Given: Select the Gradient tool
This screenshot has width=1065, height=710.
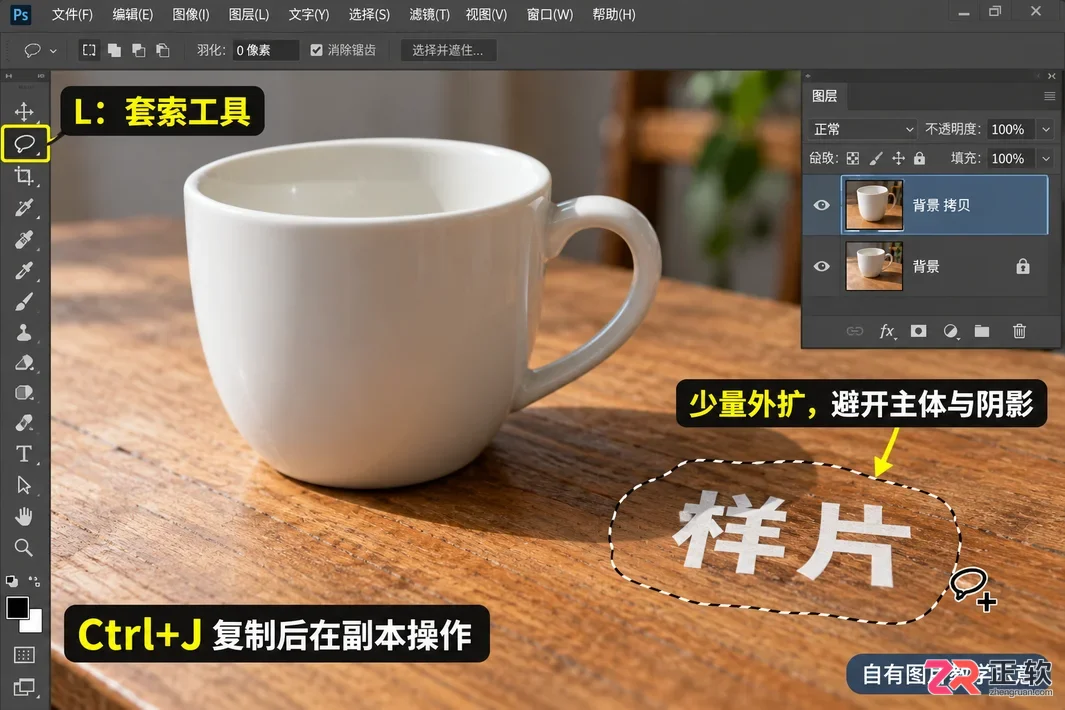Looking at the screenshot, I should [24, 393].
